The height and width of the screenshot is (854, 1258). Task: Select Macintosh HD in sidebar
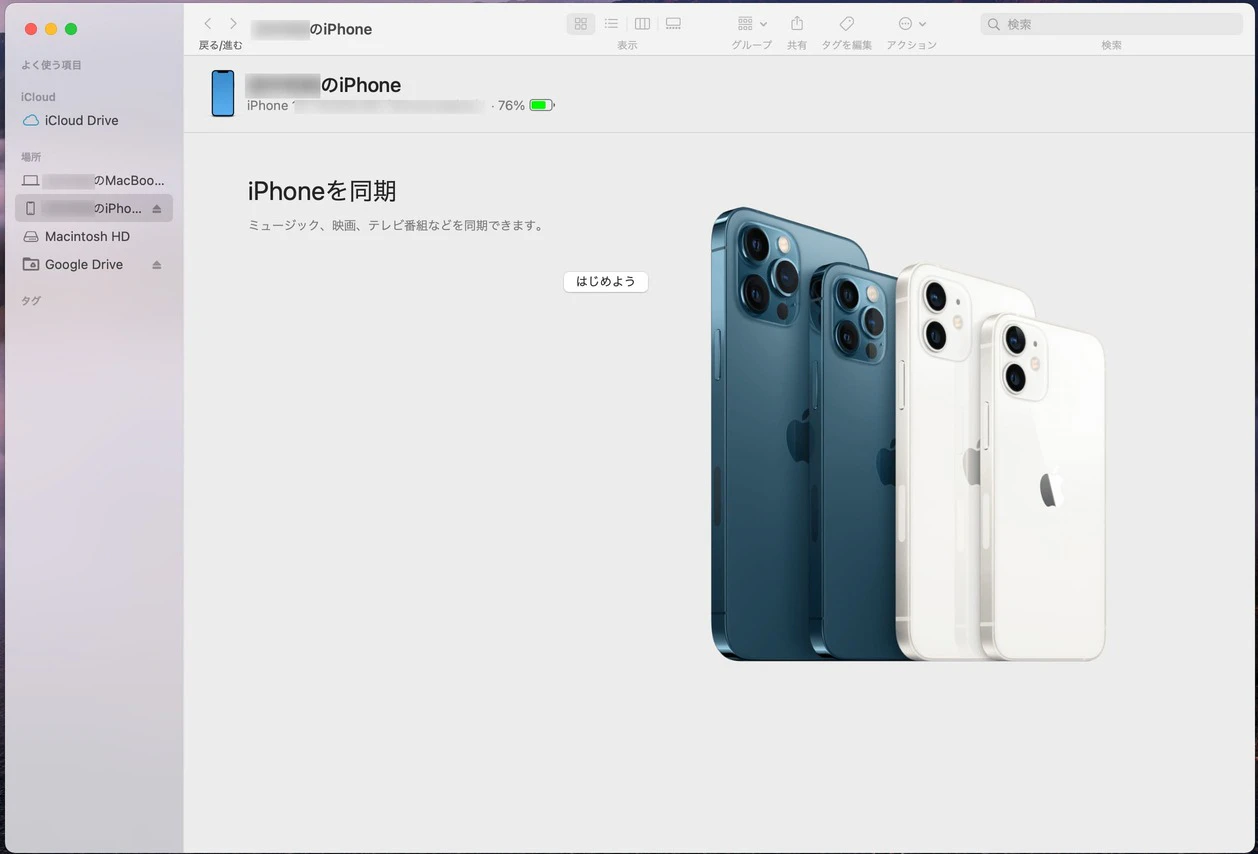[x=87, y=237]
